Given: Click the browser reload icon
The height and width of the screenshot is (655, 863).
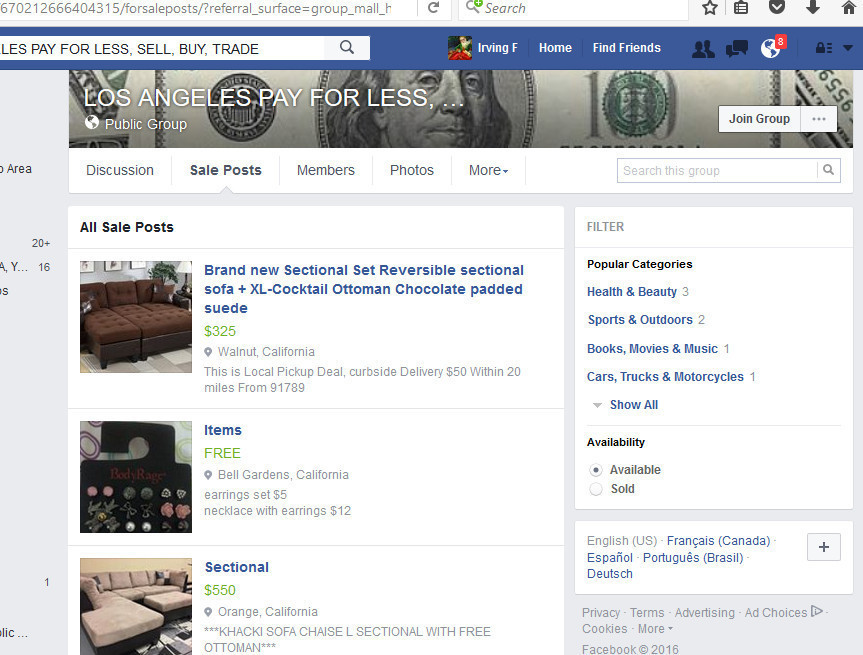Looking at the screenshot, I should click(x=434, y=7).
